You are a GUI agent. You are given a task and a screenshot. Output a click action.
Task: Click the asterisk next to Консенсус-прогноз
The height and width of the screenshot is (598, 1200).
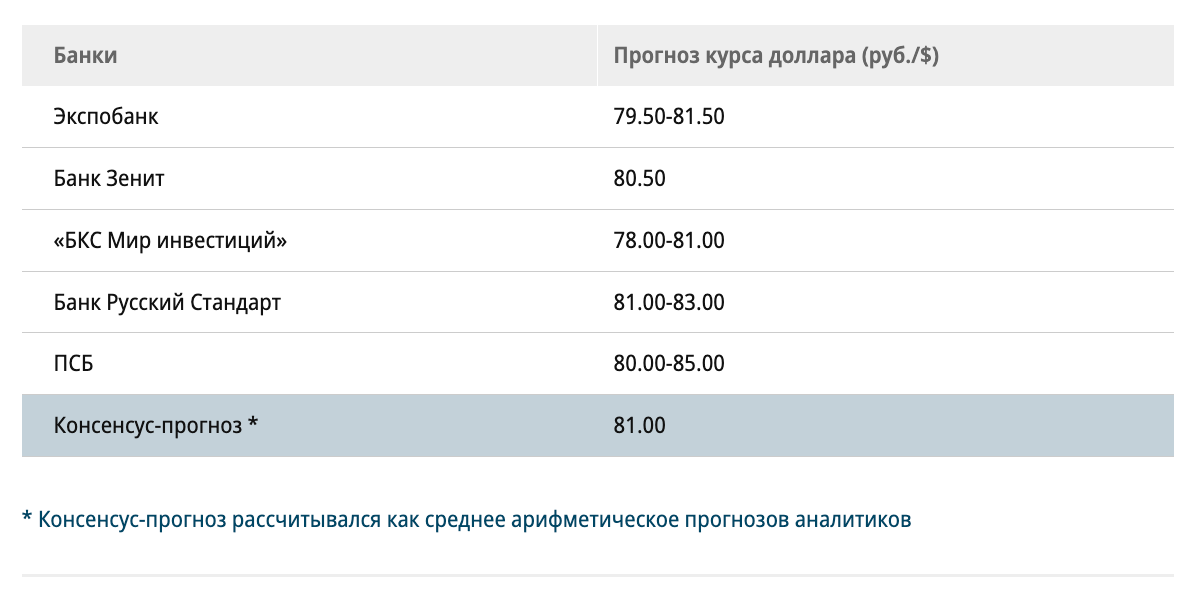(253, 424)
